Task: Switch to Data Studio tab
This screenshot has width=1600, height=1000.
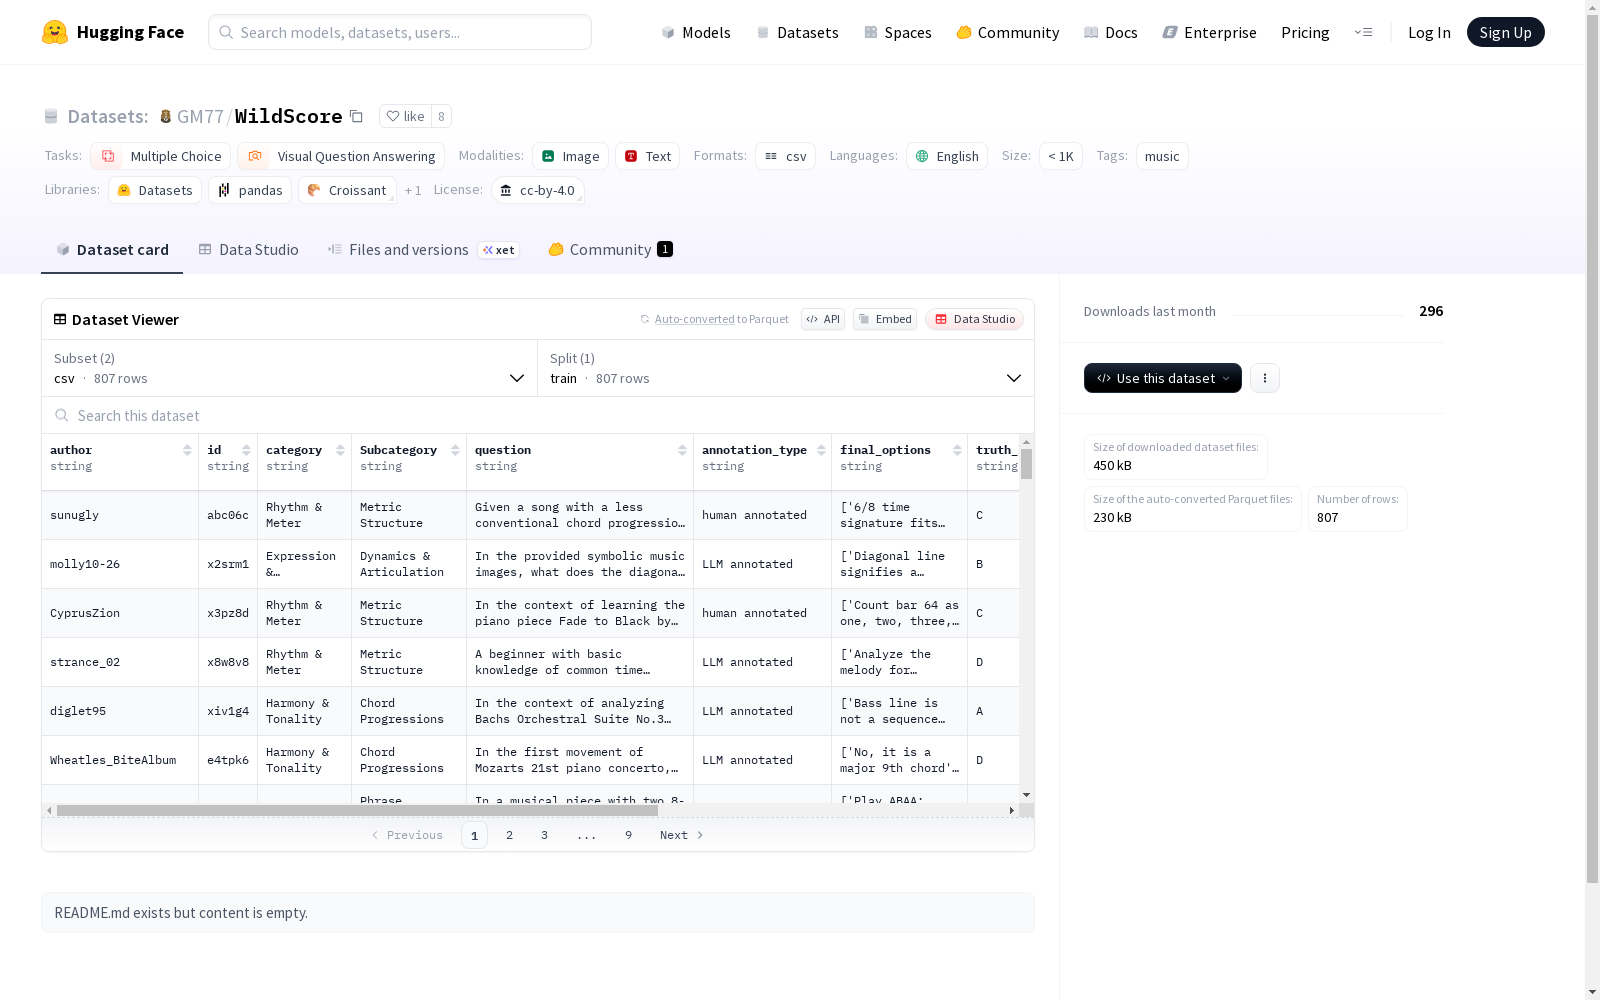Action: tap(248, 250)
